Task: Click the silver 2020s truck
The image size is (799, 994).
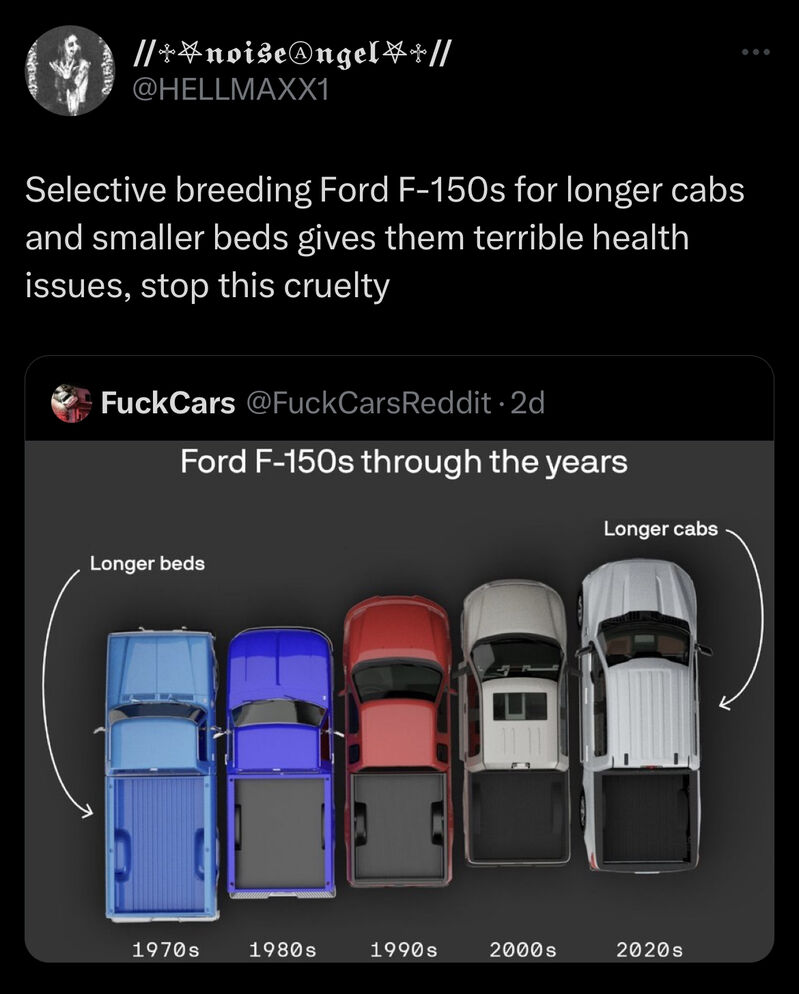Action: click(x=642, y=715)
